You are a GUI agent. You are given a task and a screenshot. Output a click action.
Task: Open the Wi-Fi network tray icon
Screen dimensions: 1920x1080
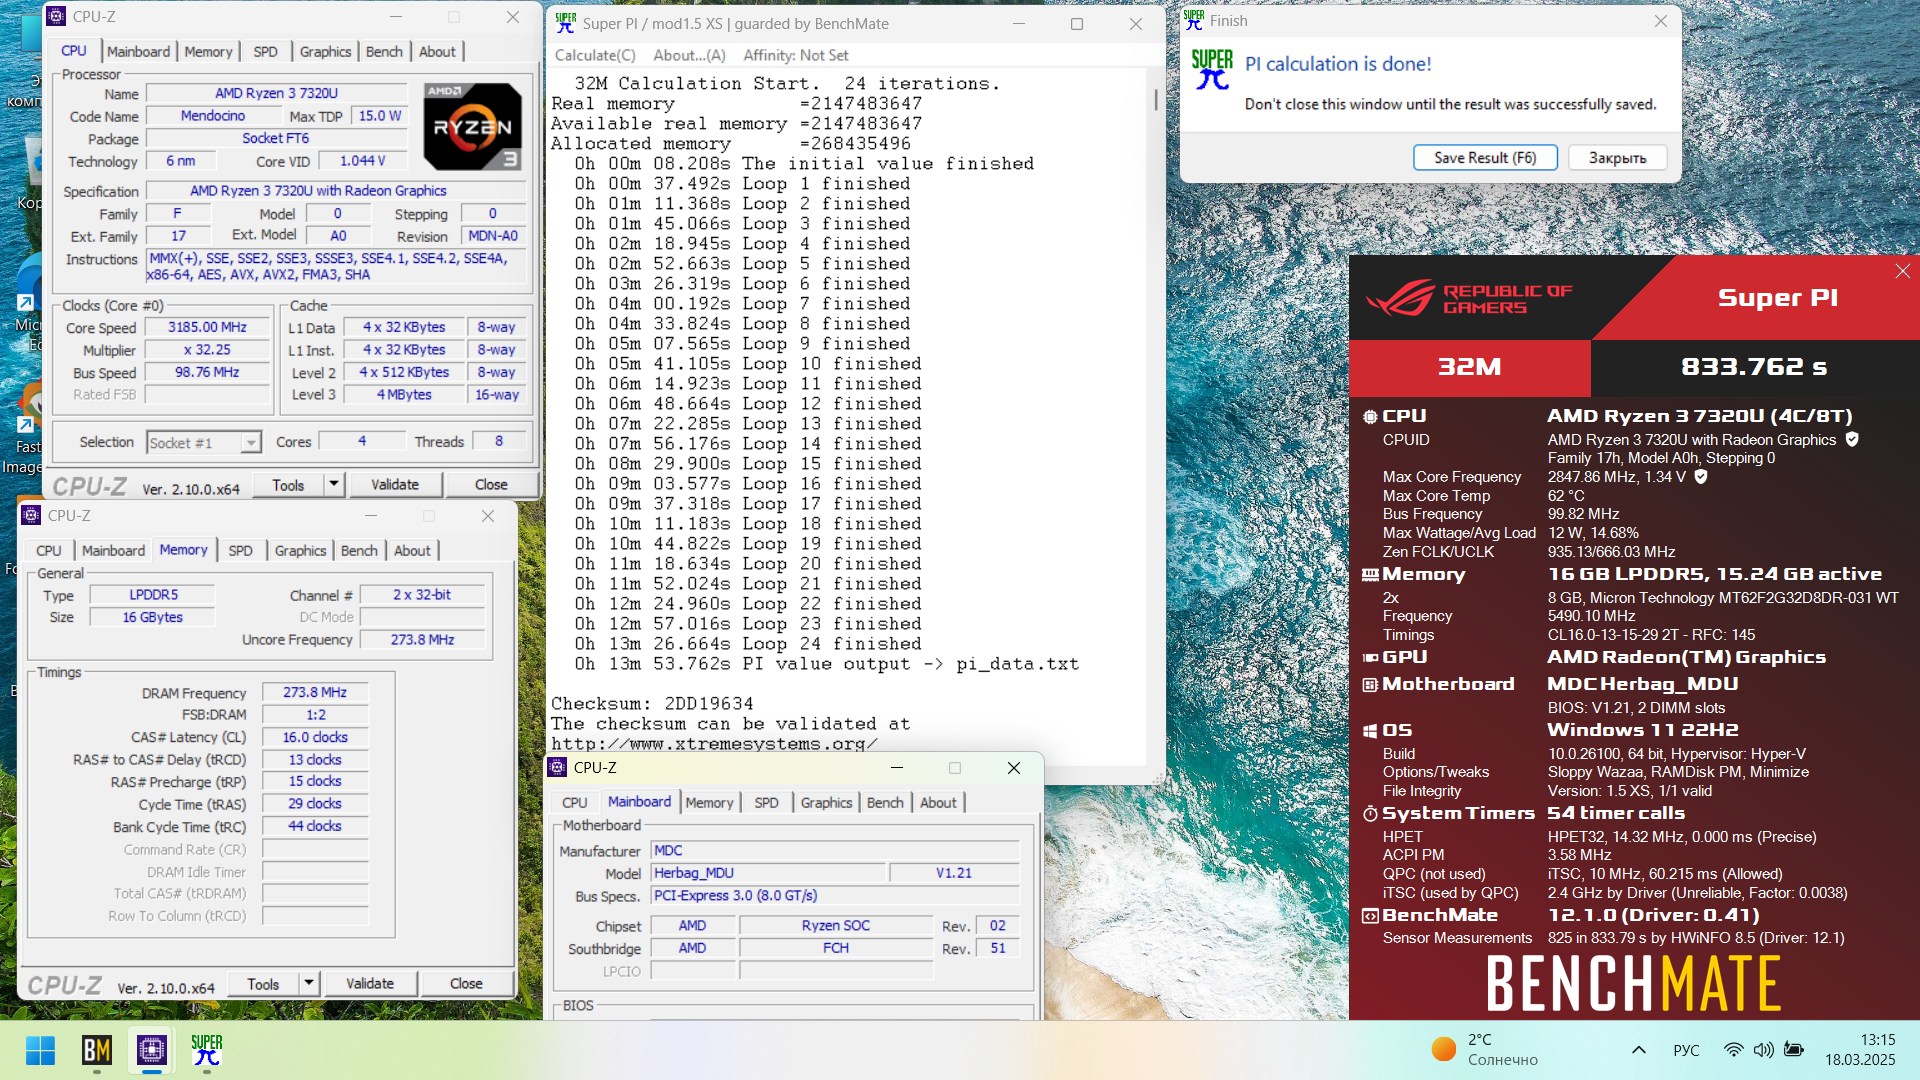tap(1734, 1050)
